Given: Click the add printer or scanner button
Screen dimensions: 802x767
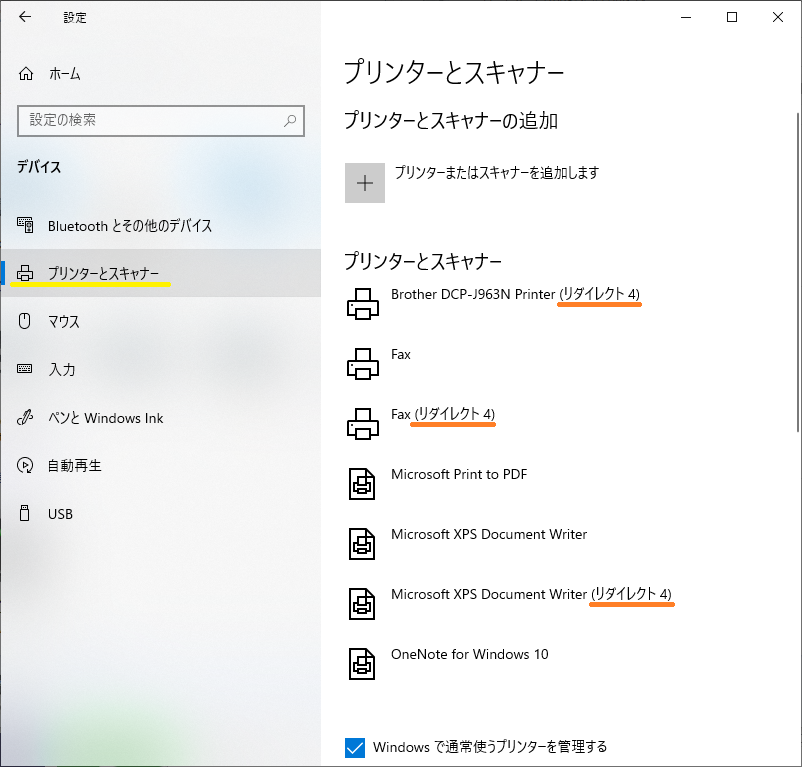Looking at the screenshot, I should (x=365, y=182).
